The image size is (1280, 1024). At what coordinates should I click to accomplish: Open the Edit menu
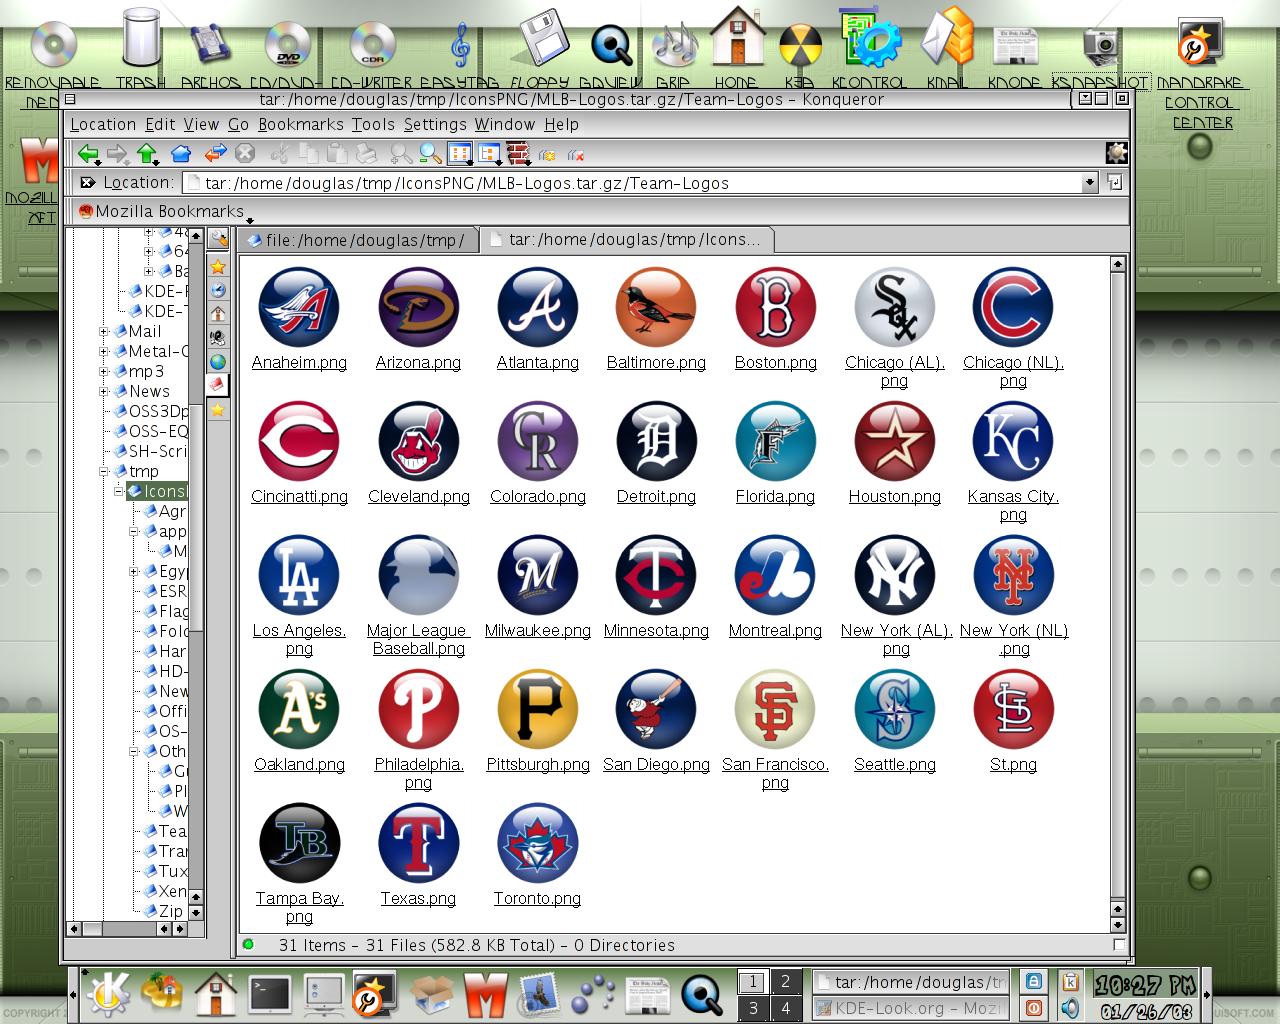pos(160,124)
